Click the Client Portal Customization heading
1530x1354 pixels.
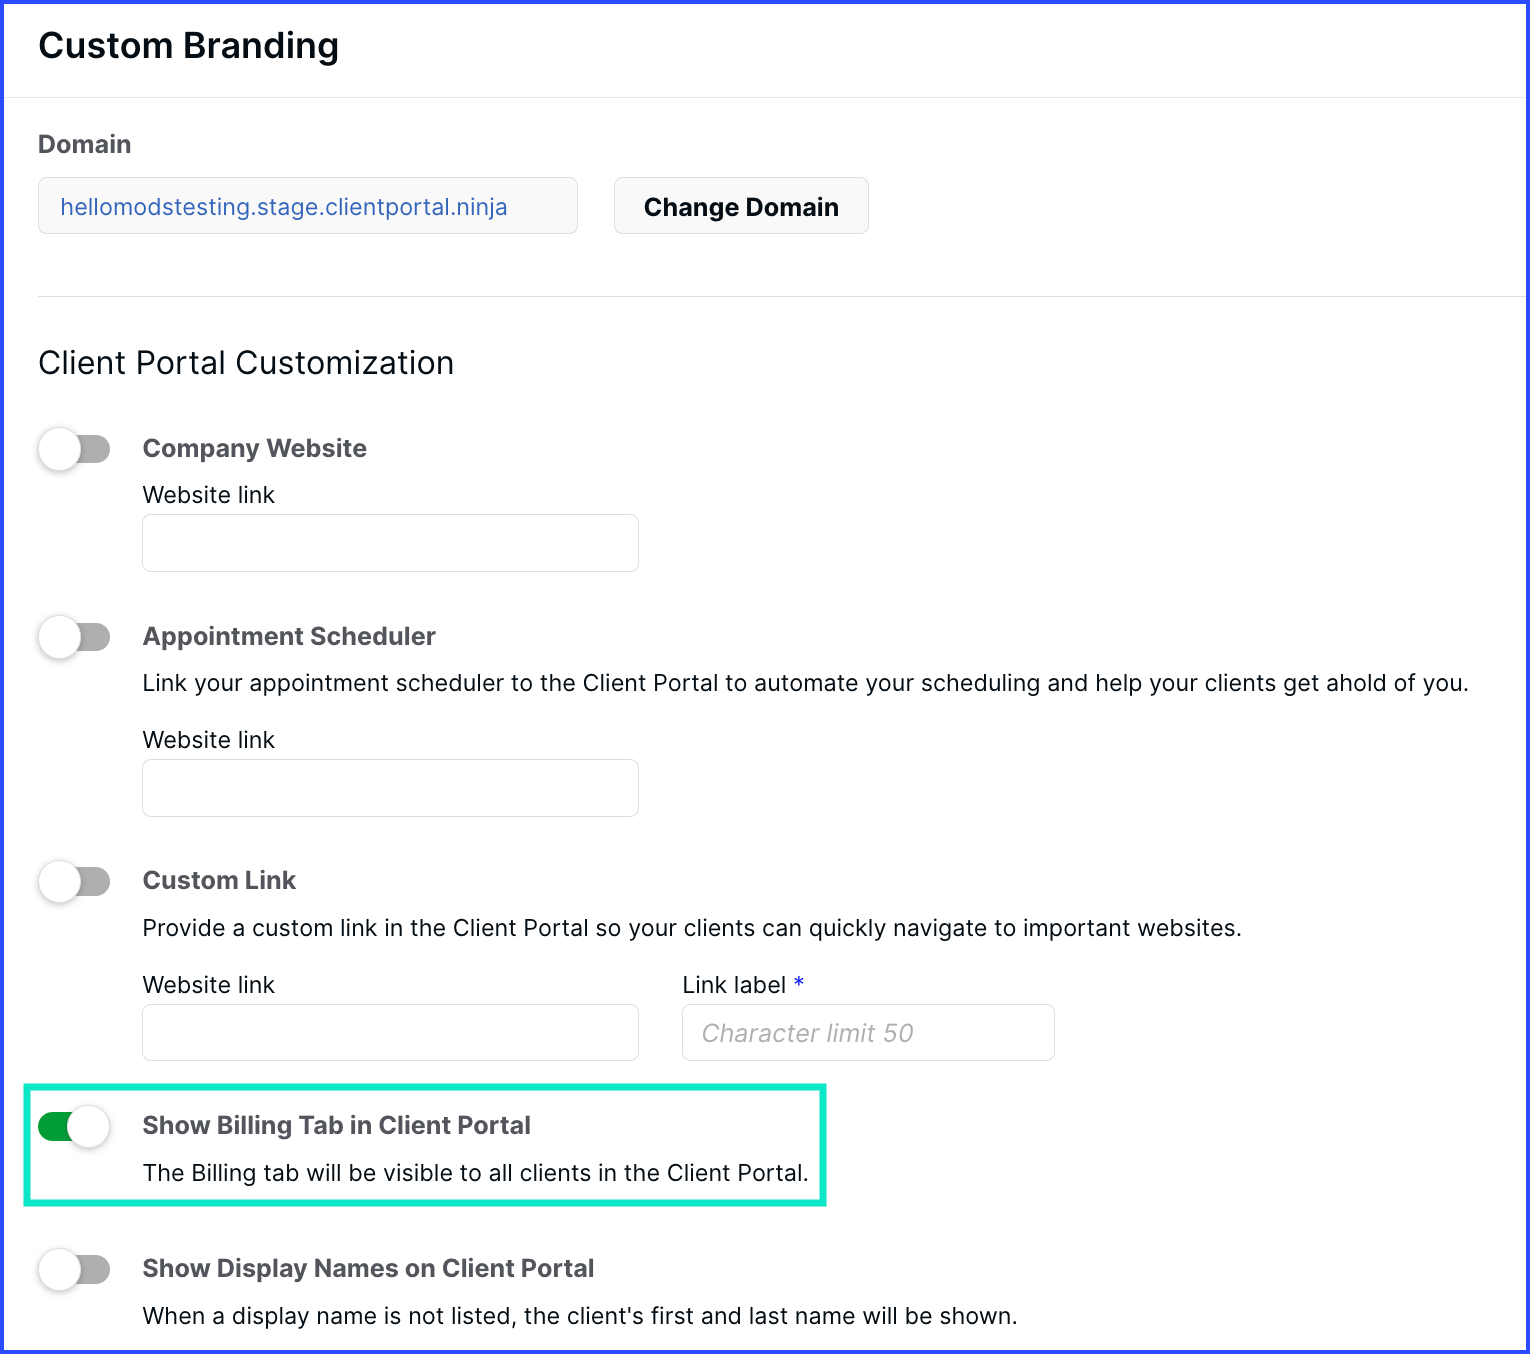[x=246, y=363]
